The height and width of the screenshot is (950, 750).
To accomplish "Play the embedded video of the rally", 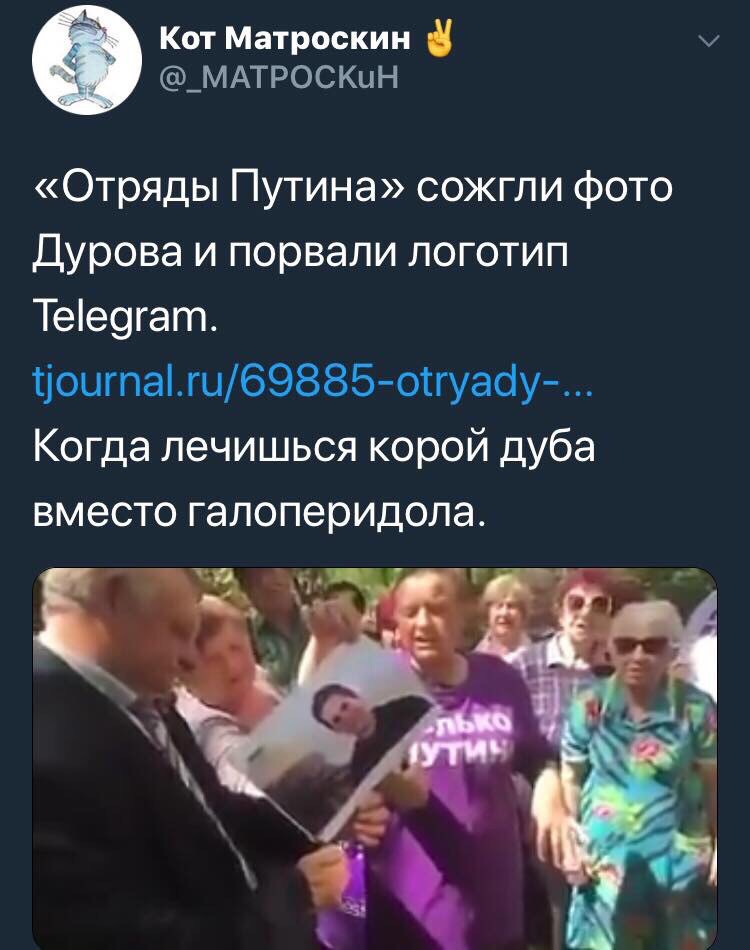I will (x=374, y=759).
